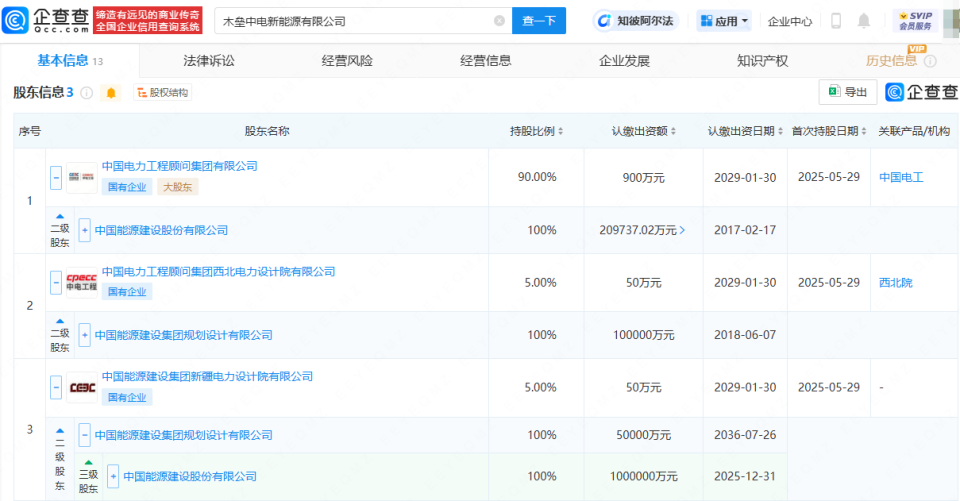Open 股权结构 view button

[x=162, y=92]
